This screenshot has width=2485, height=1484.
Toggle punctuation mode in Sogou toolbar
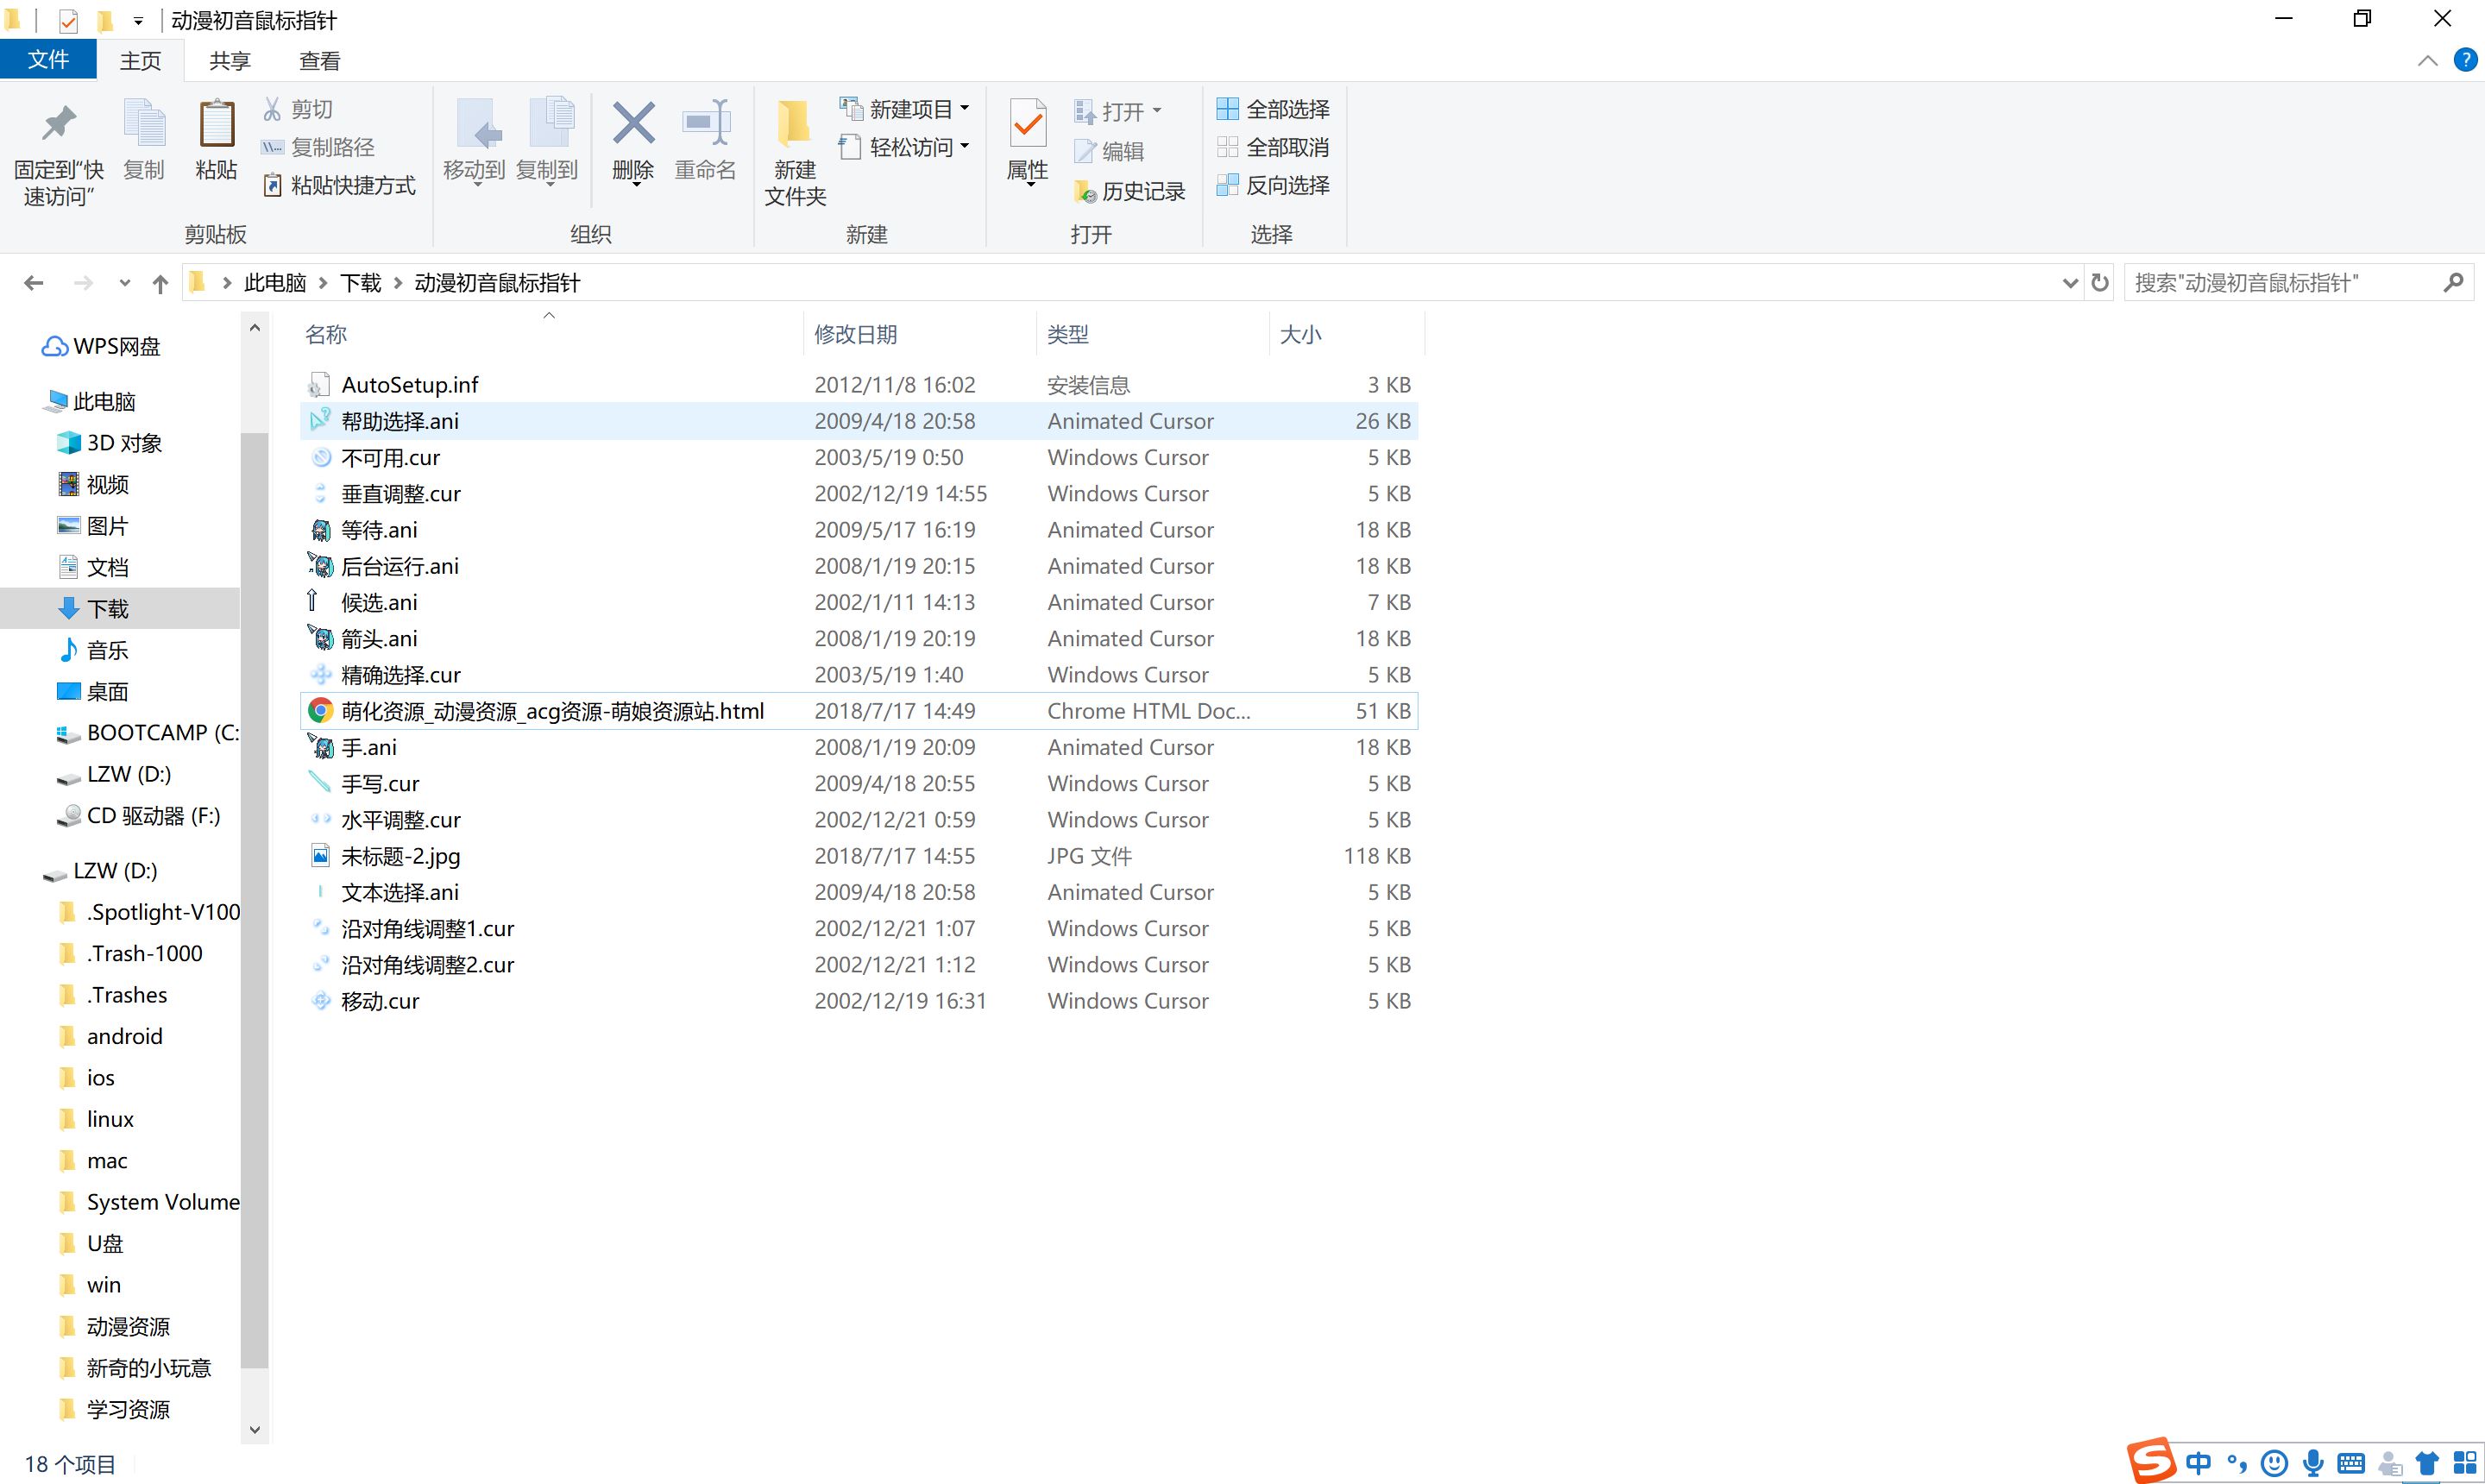pyautogui.click(x=2237, y=1462)
